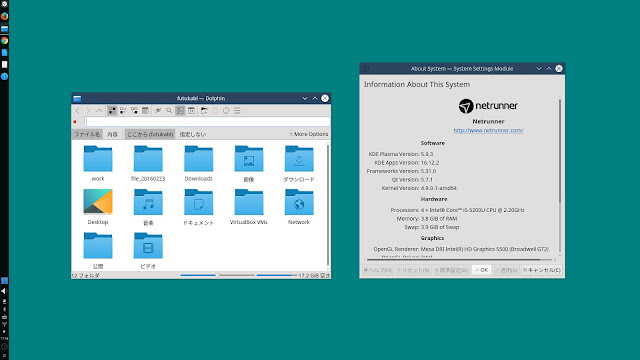Switch Dolphin to Compact view mode

(x=123, y=111)
